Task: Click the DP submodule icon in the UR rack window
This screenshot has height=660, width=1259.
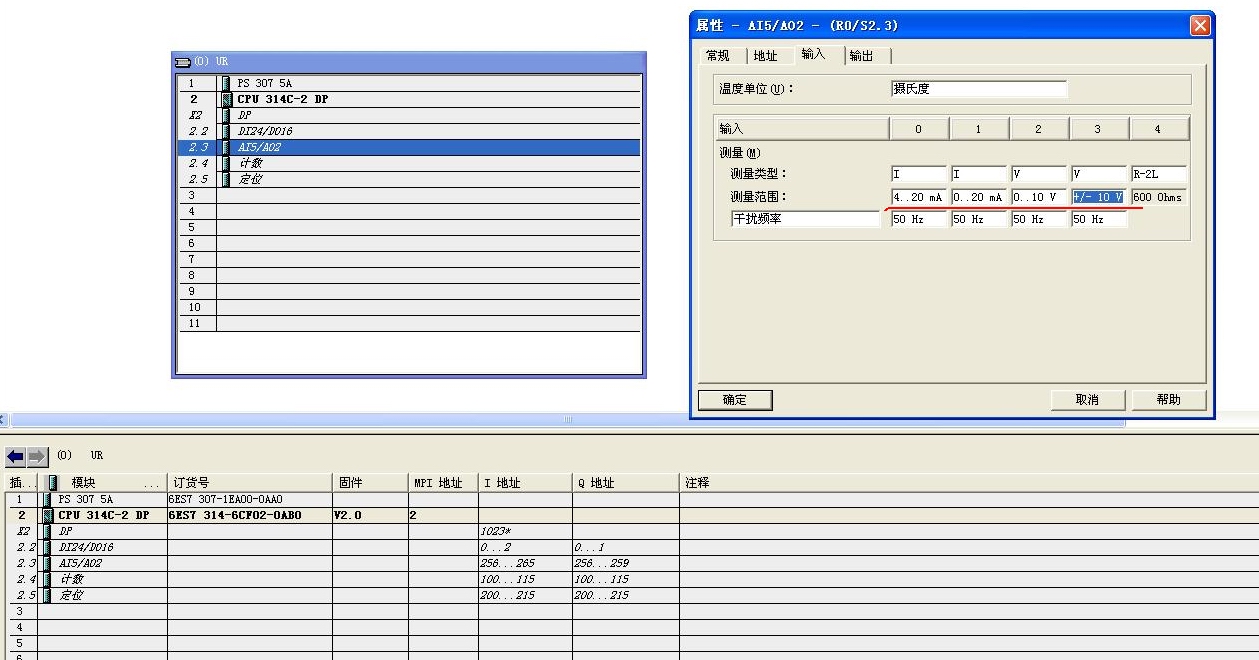Action: pyautogui.click(x=226, y=115)
